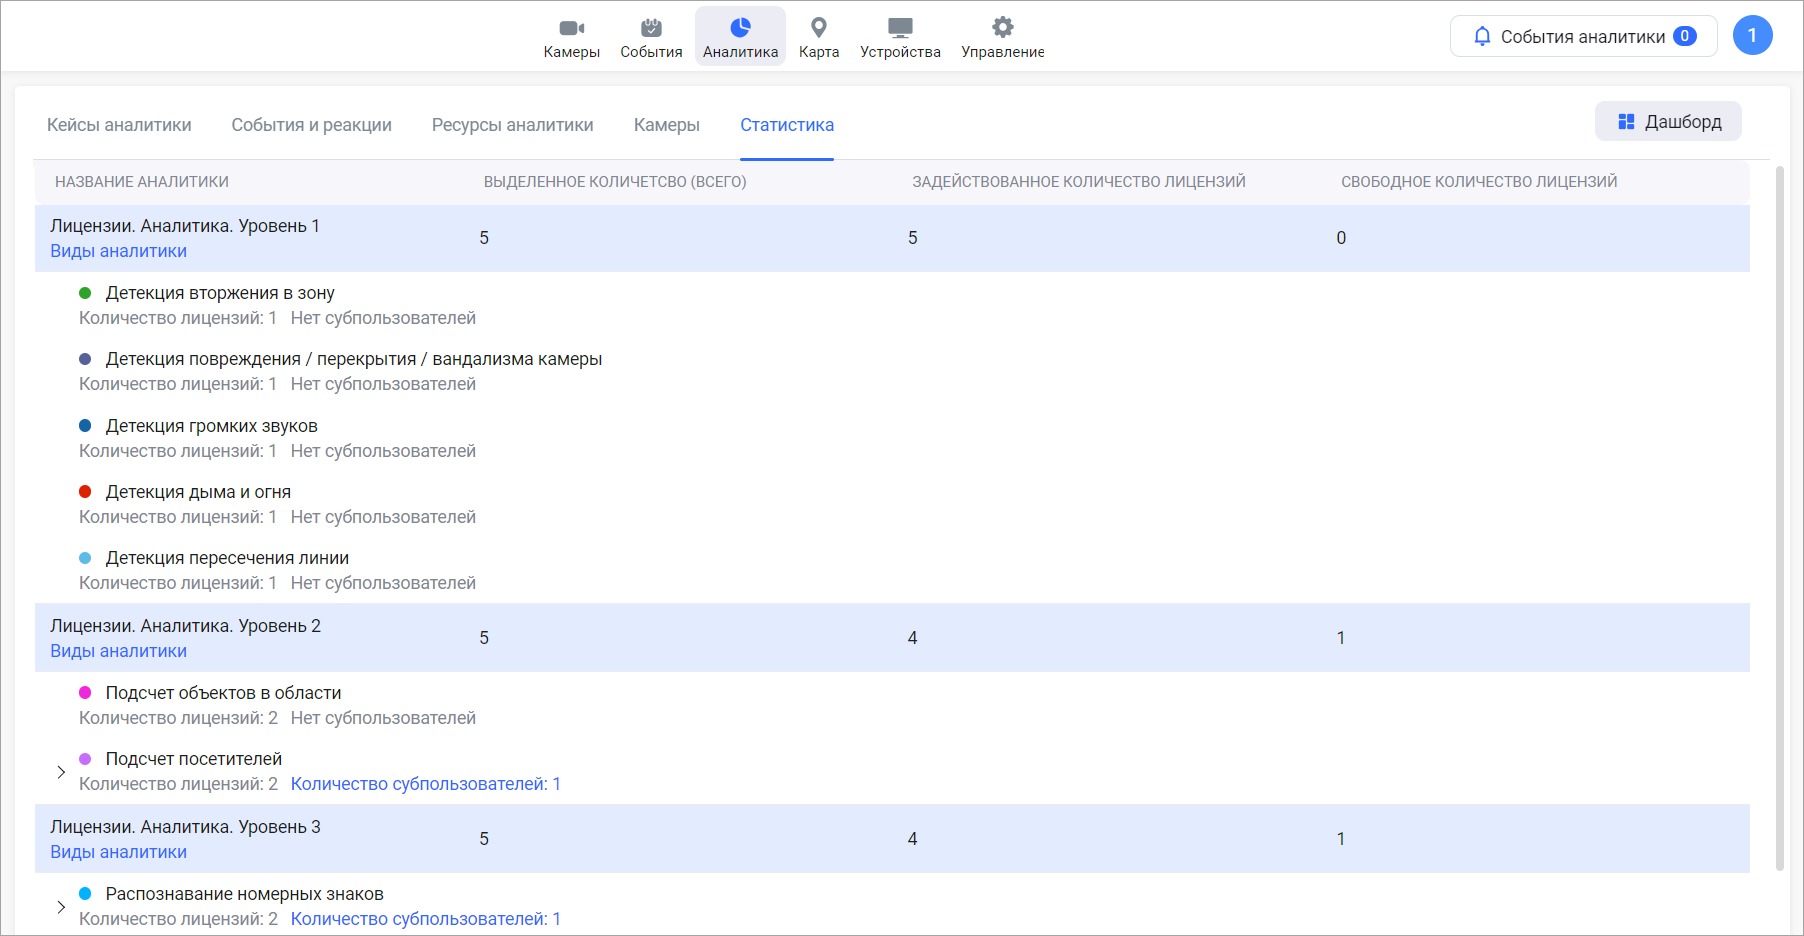The width and height of the screenshot is (1804, 936).
Task: Open the Map via pin icon
Action: point(818,28)
